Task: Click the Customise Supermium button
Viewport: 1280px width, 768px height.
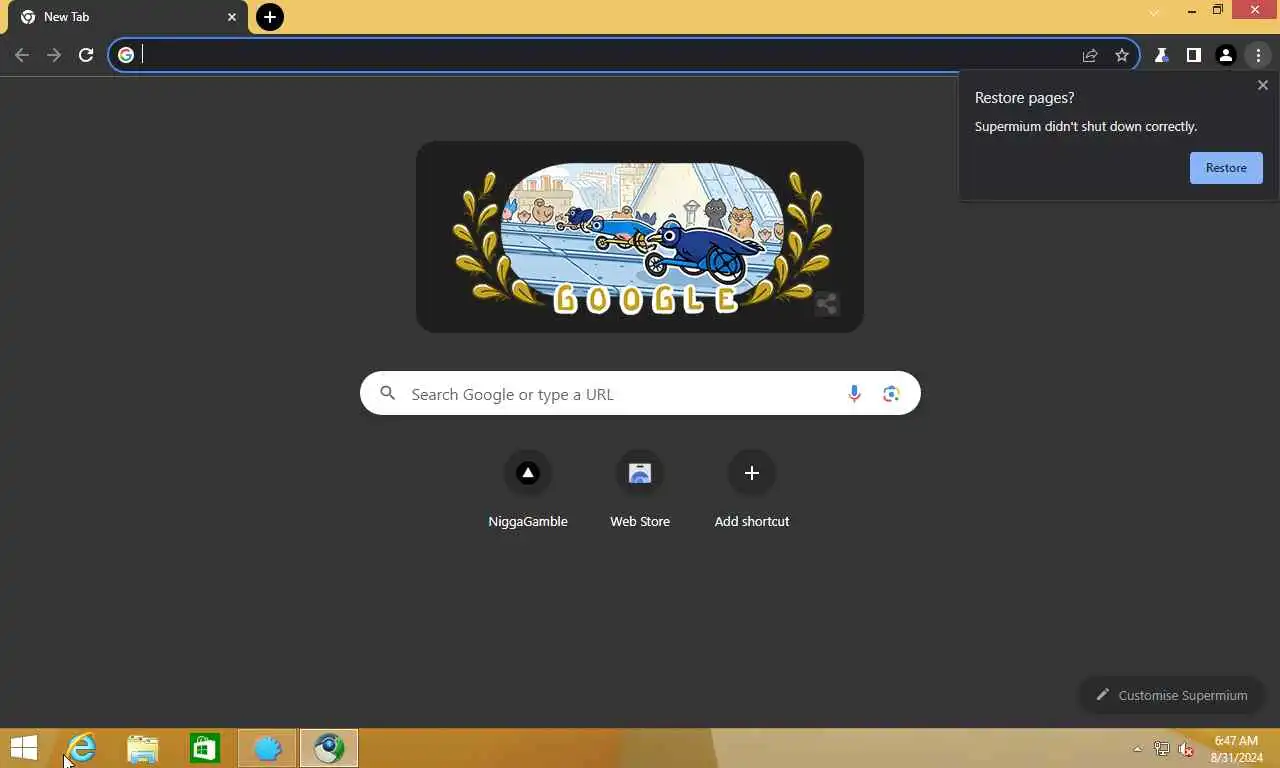Action: point(1172,695)
